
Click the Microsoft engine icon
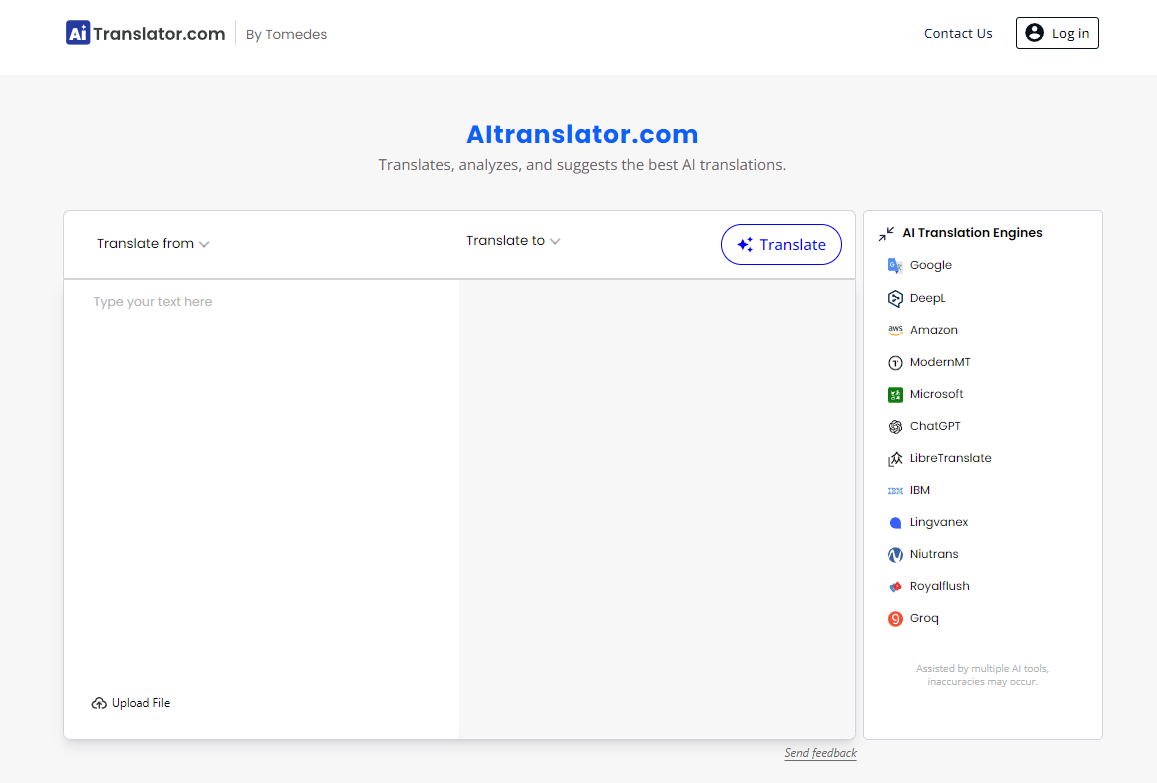(895, 395)
